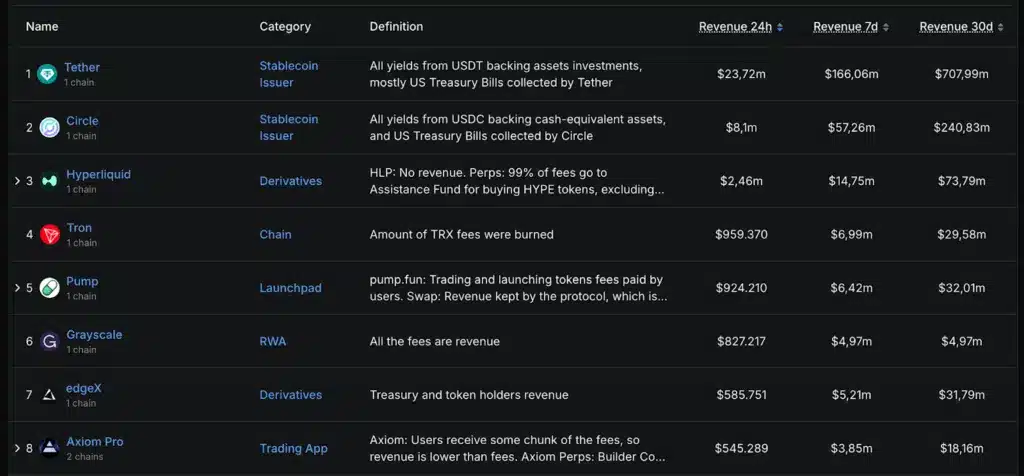Click the Tron logo icon
Screen dimensions: 1024x476
(x=49, y=235)
